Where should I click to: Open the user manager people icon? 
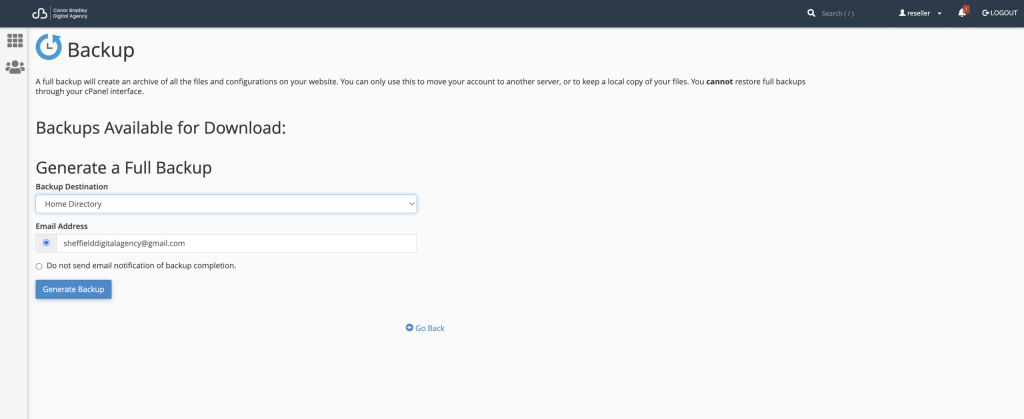pos(14,67)
